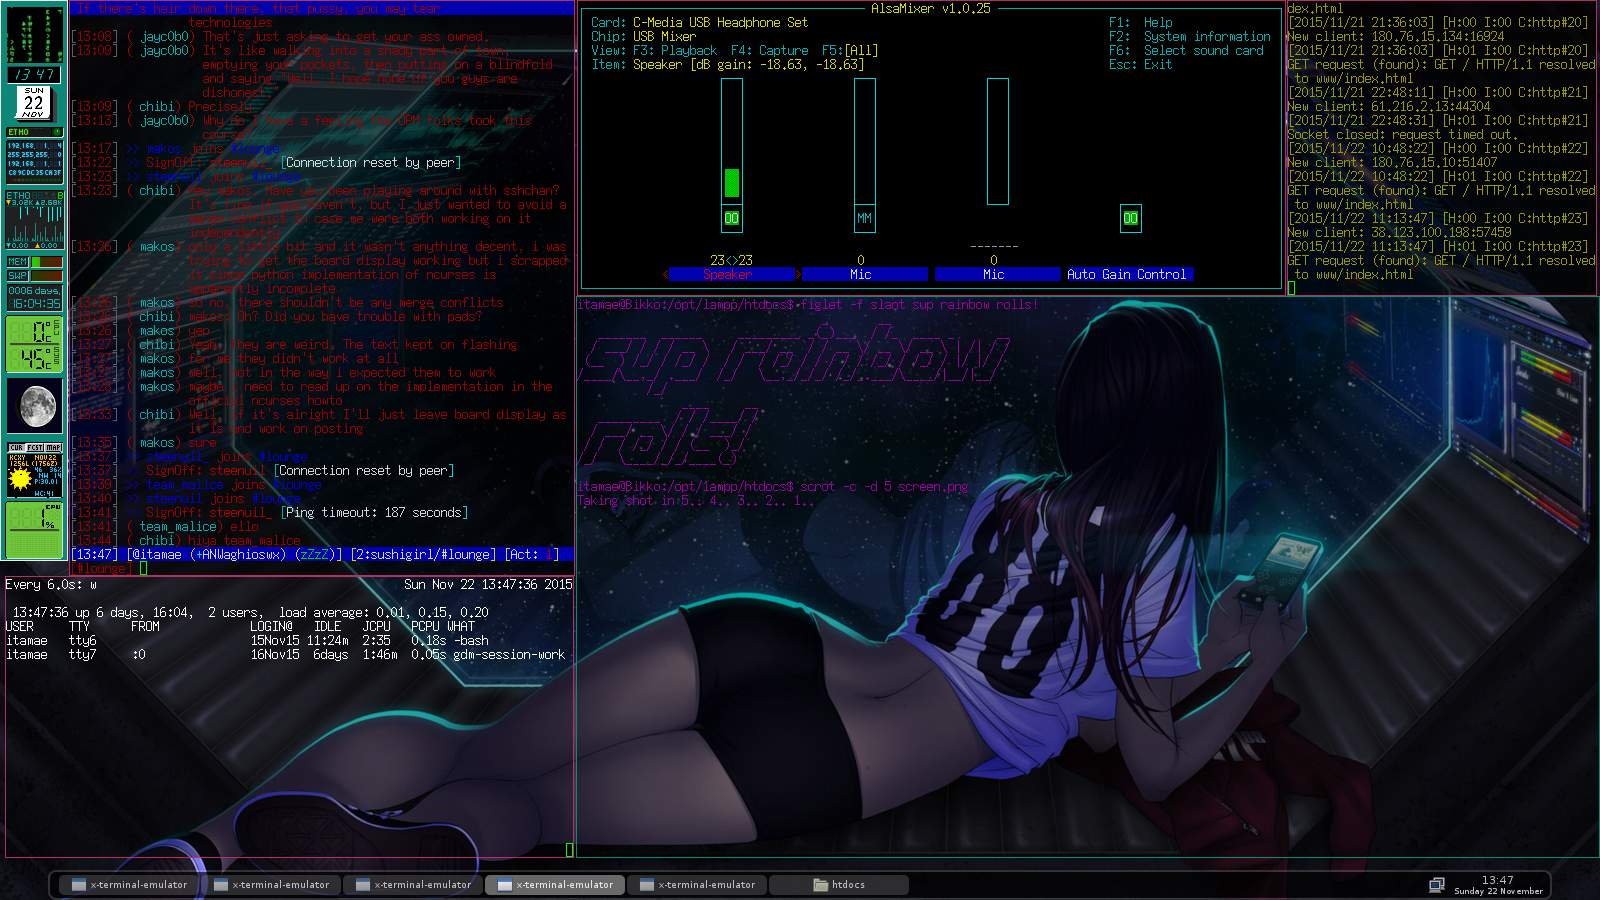Click the right arrow beside Speaker

click(x=797, y=274)
